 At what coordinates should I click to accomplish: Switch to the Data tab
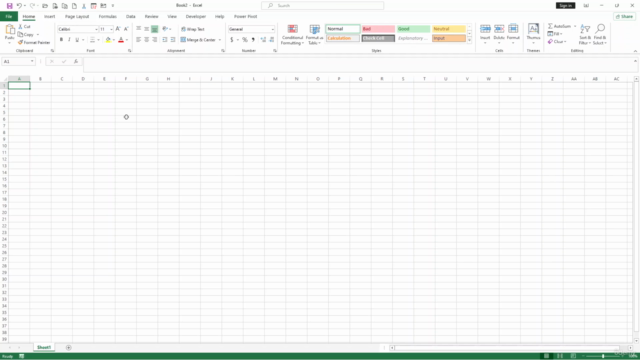click(x=131, y=16)
